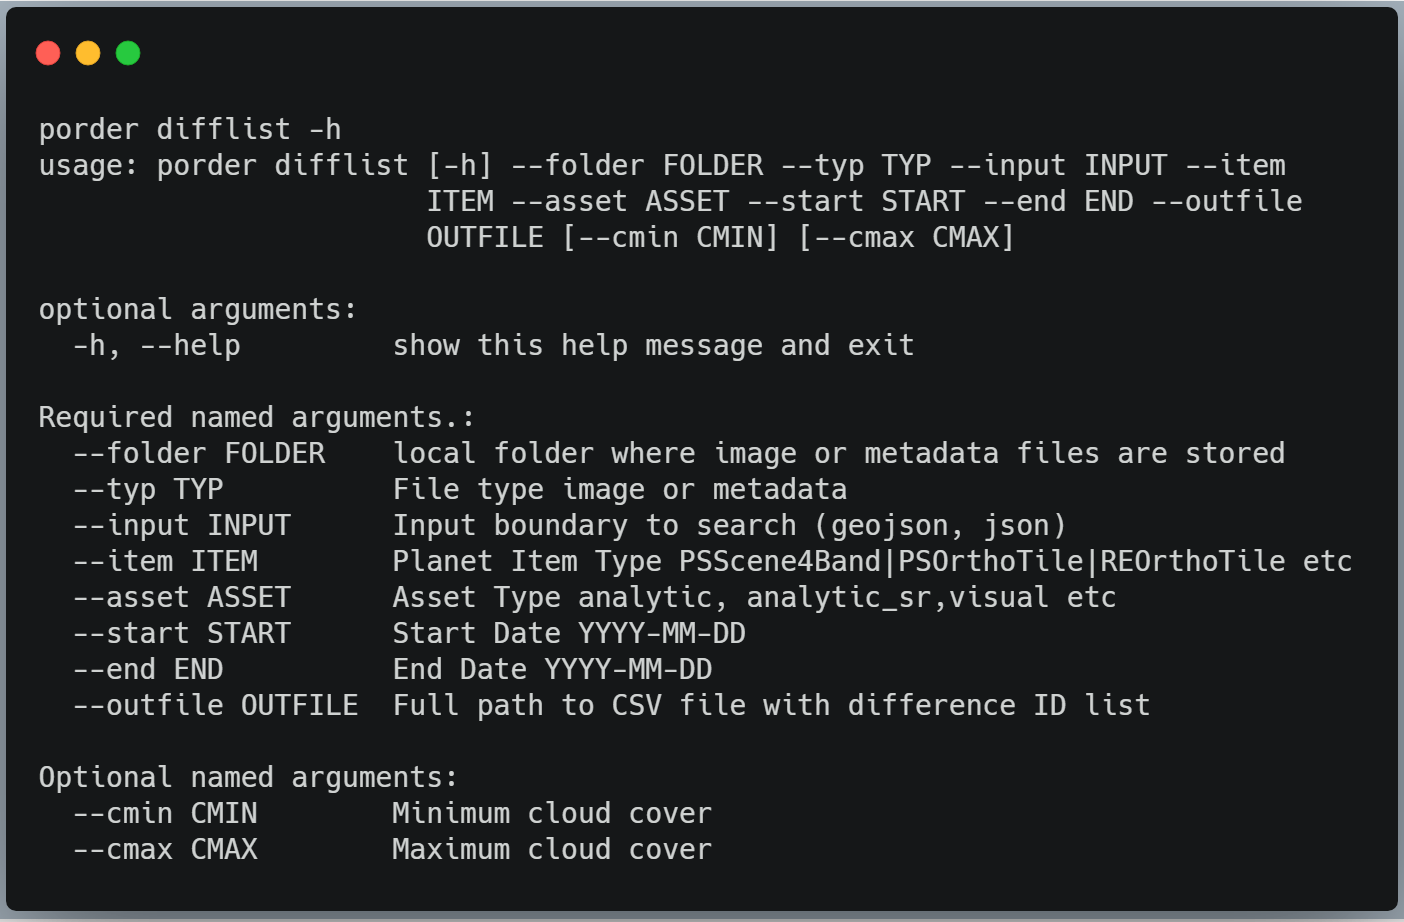Click the '--item ITEM' argument entry
The height and width of the screenshot is (922, 1404).
coord(165,561)
